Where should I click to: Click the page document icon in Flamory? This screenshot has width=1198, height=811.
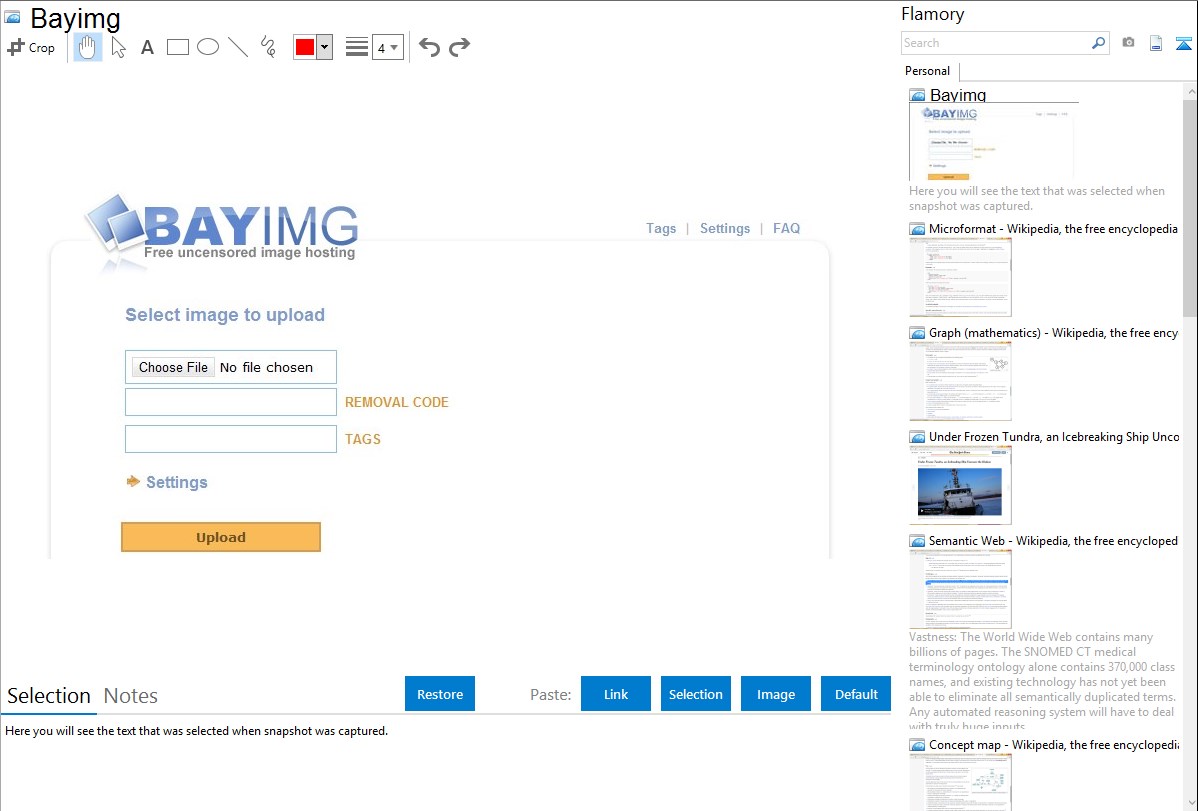(x=1156, y=43)
